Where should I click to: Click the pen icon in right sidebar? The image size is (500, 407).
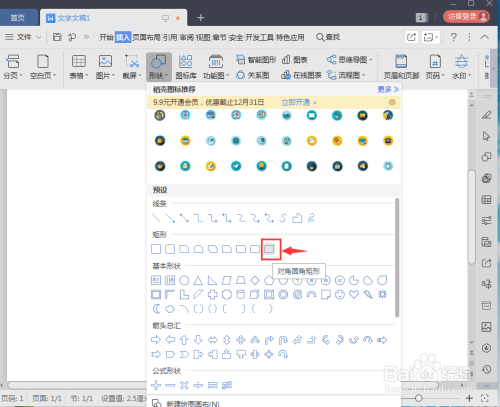[486, 115]
